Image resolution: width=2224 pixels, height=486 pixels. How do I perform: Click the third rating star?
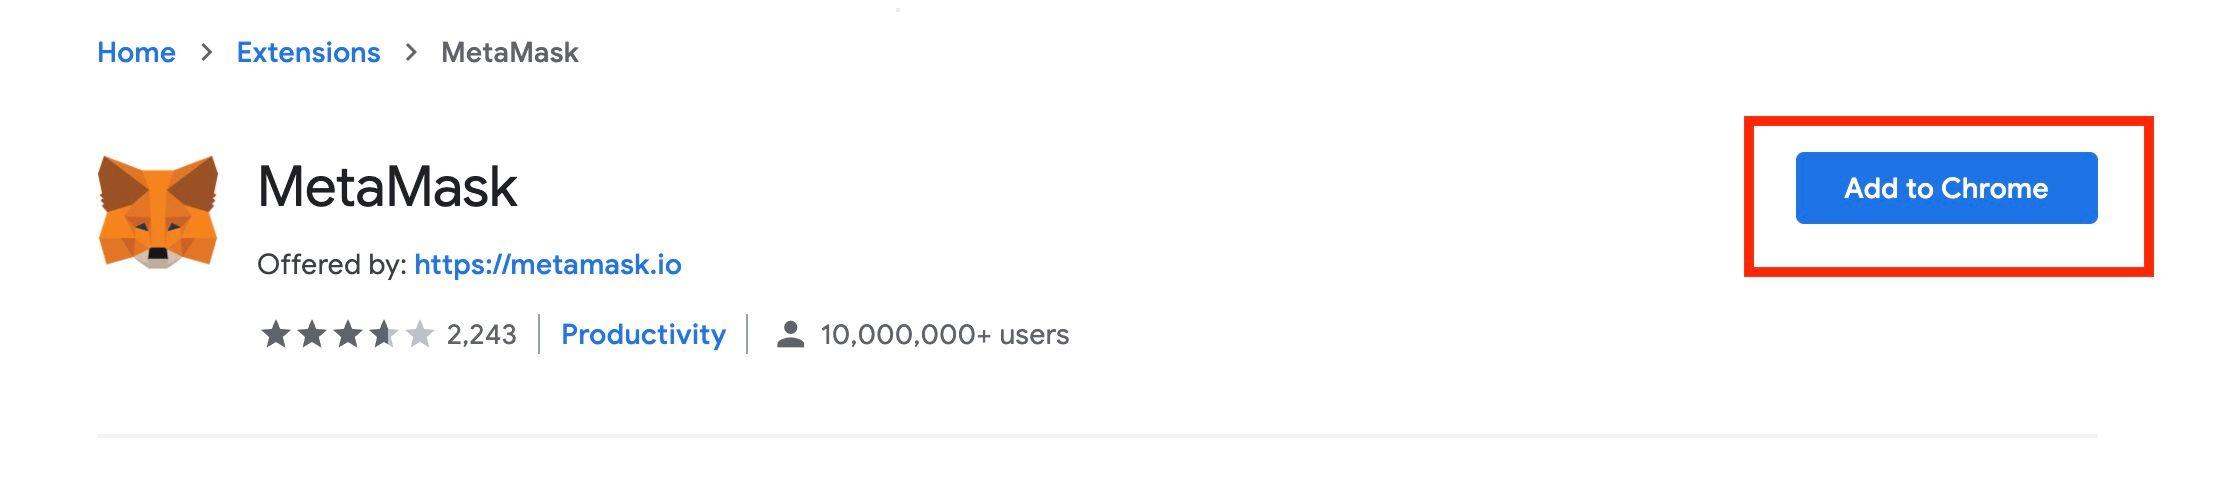point(347,334)
